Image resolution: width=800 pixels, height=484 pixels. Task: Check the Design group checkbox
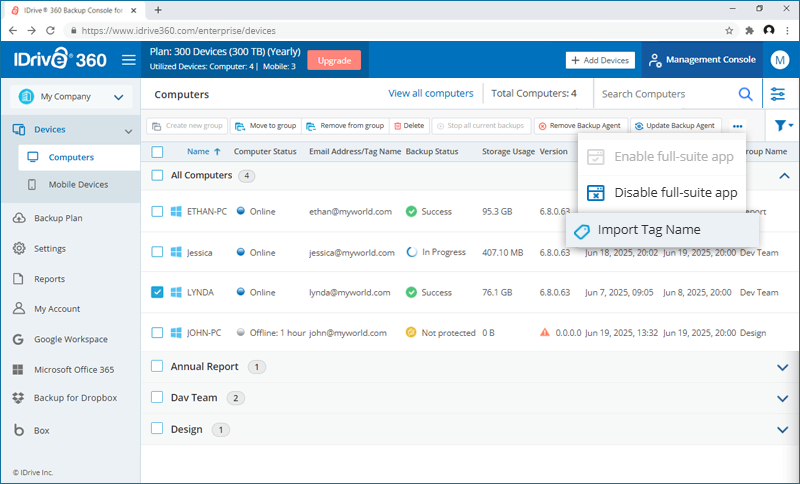click(157, 428)
